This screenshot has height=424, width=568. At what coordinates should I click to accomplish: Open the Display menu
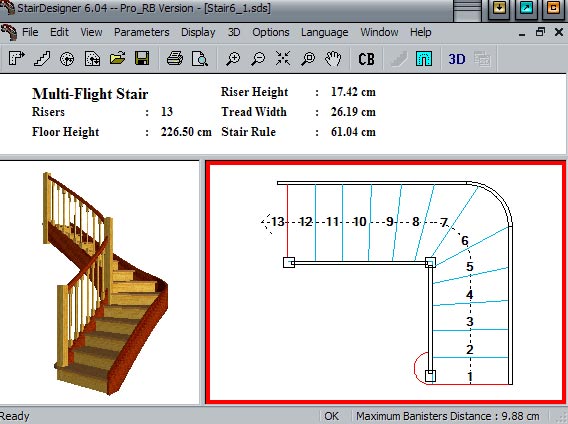click(x=198, y=32)
